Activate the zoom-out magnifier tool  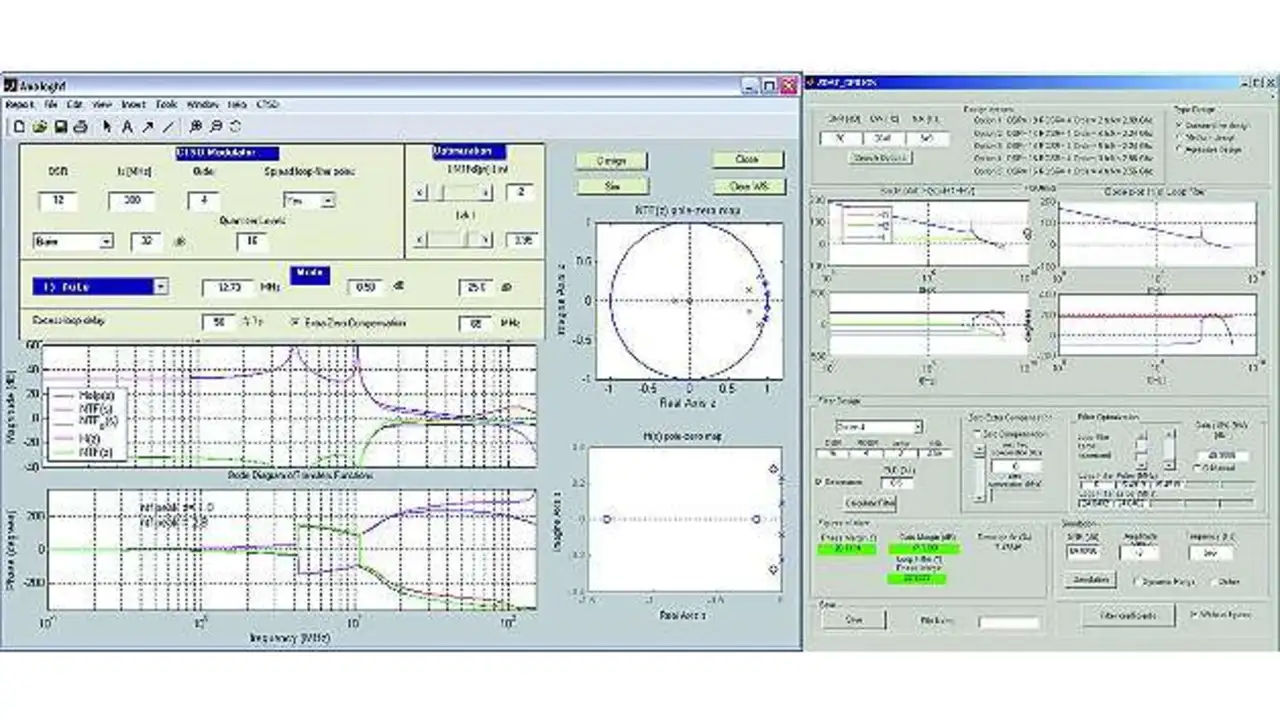click(x=216, y=126)
